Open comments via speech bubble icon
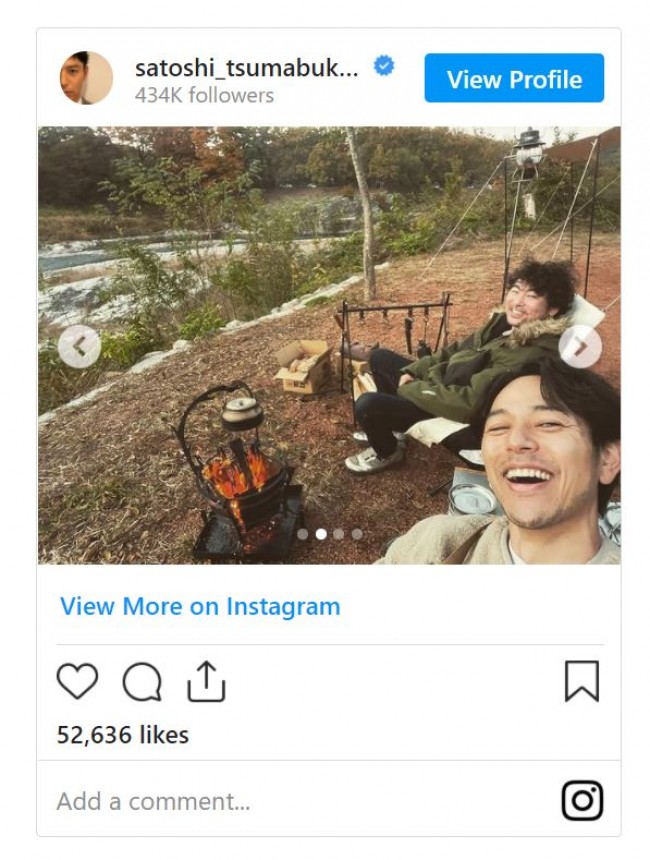 pos(142,682)
